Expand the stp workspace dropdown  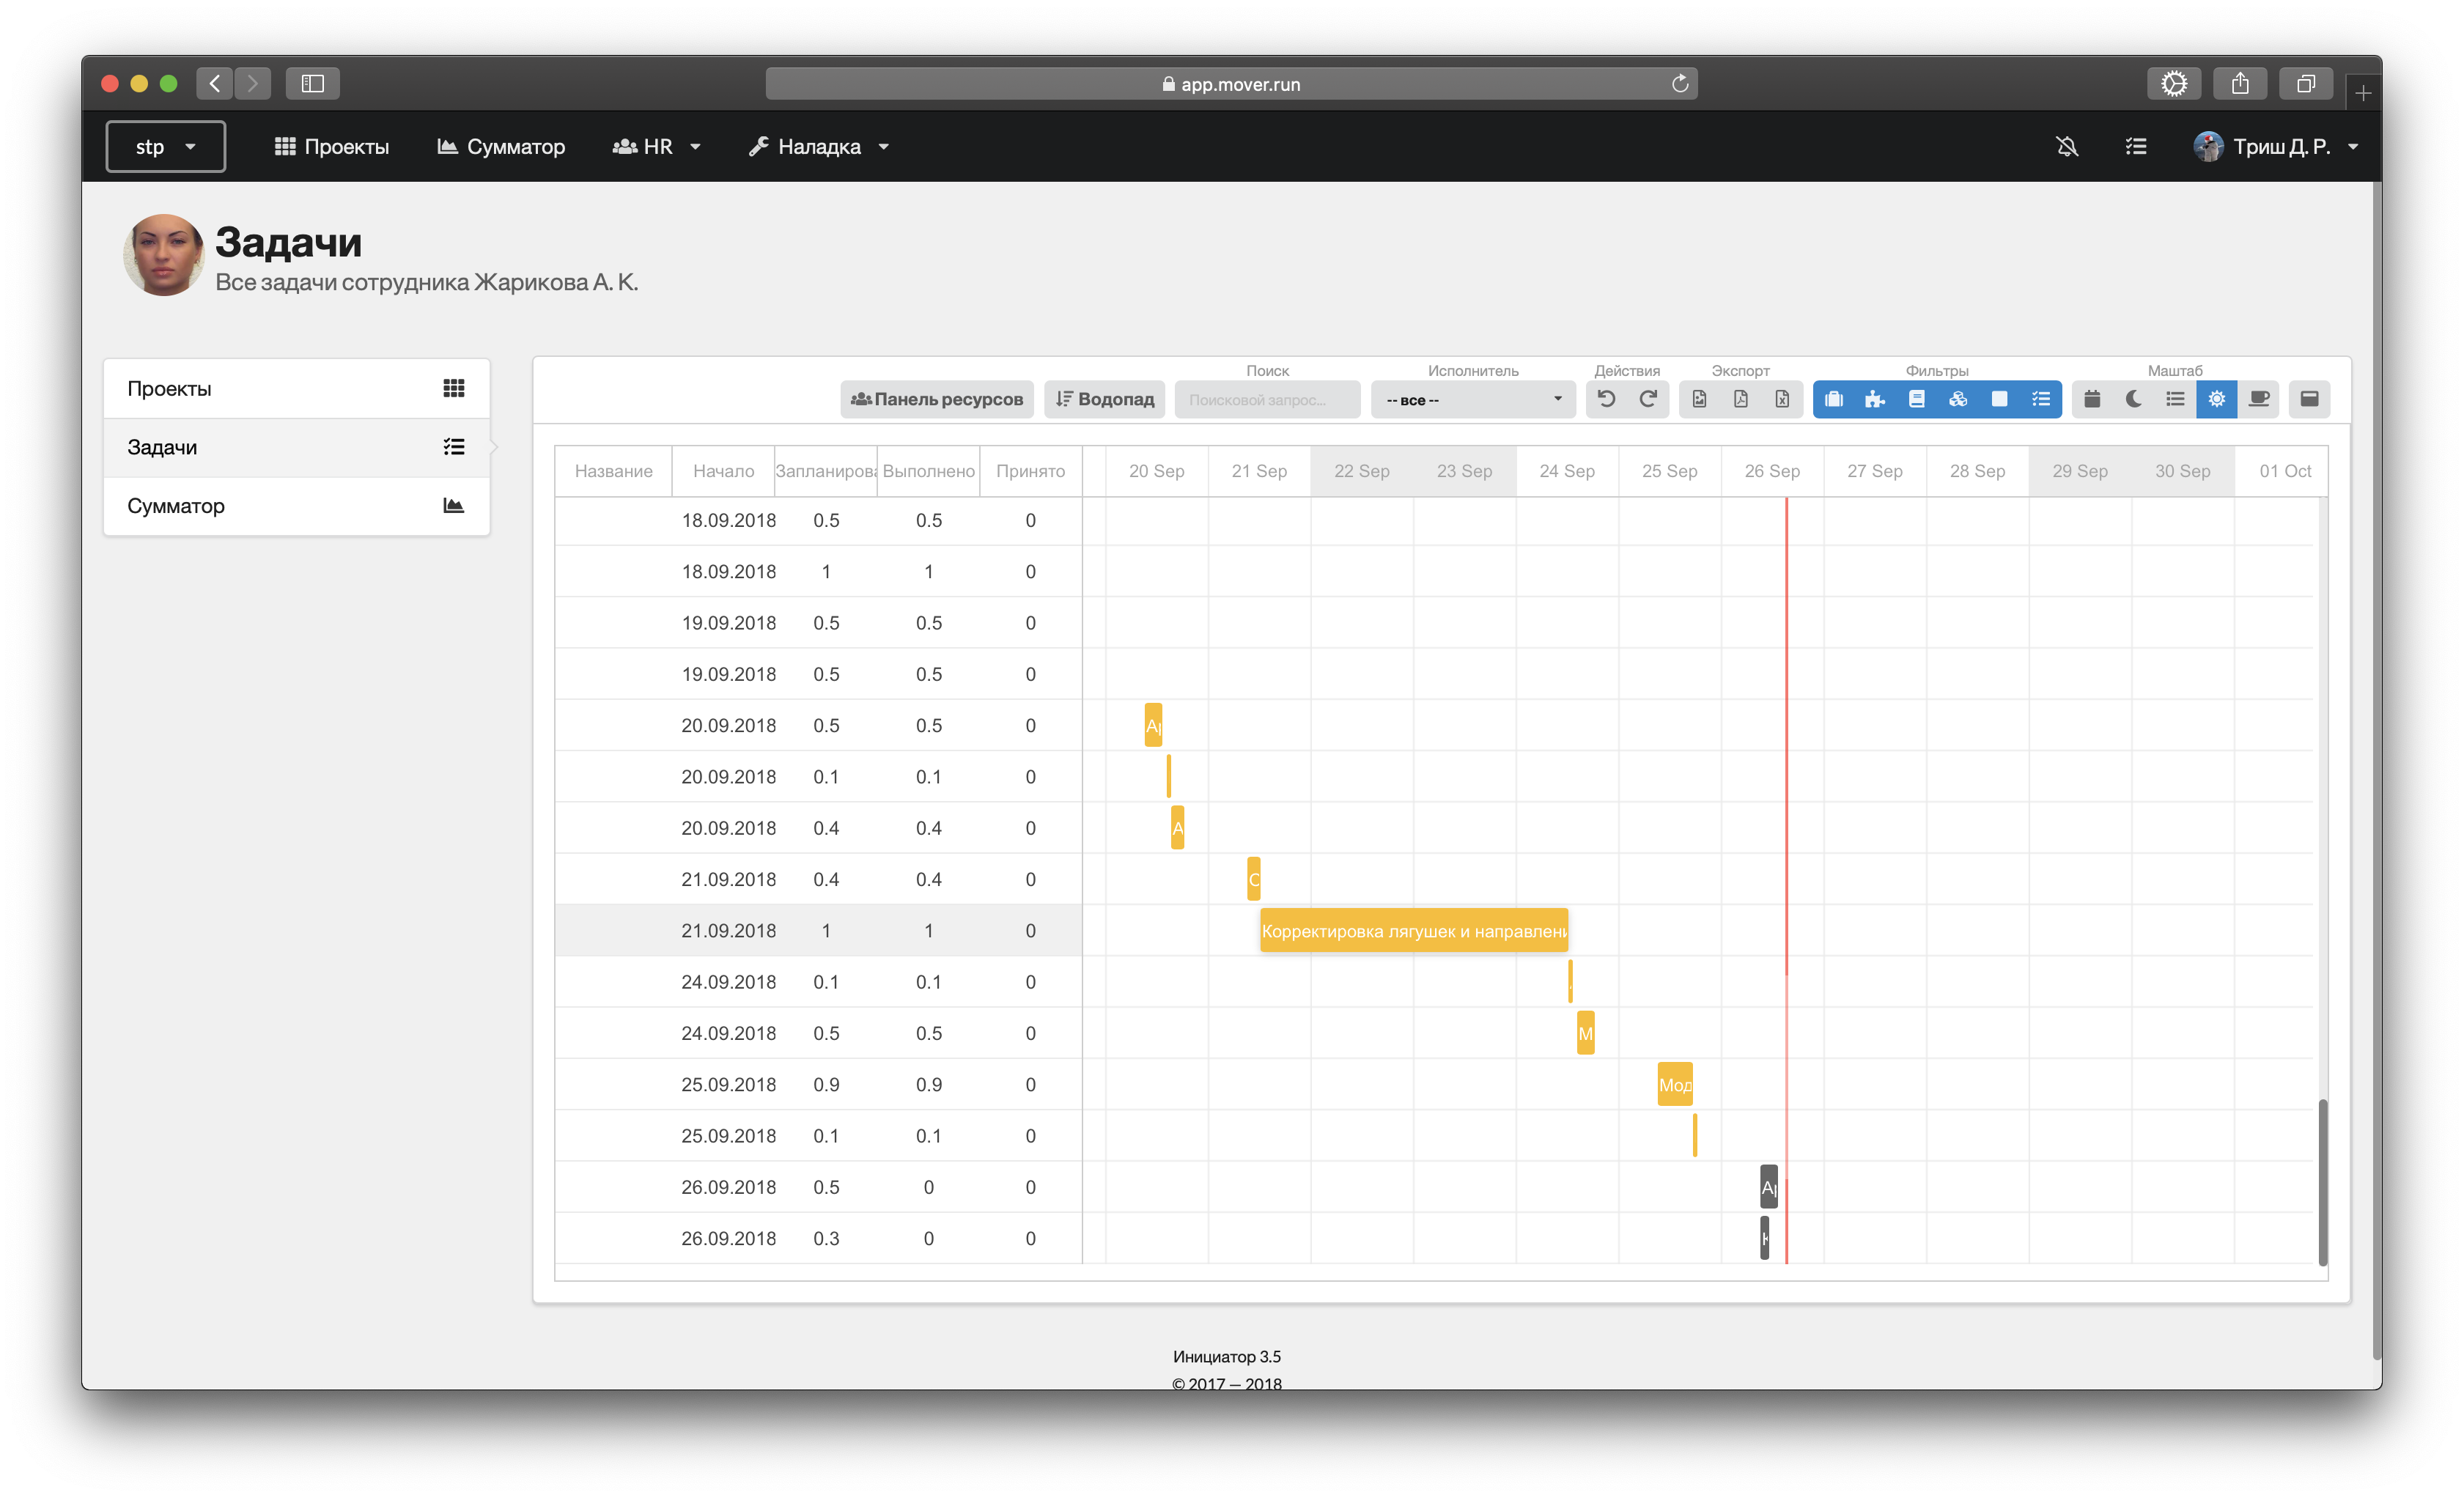(166, 147)
